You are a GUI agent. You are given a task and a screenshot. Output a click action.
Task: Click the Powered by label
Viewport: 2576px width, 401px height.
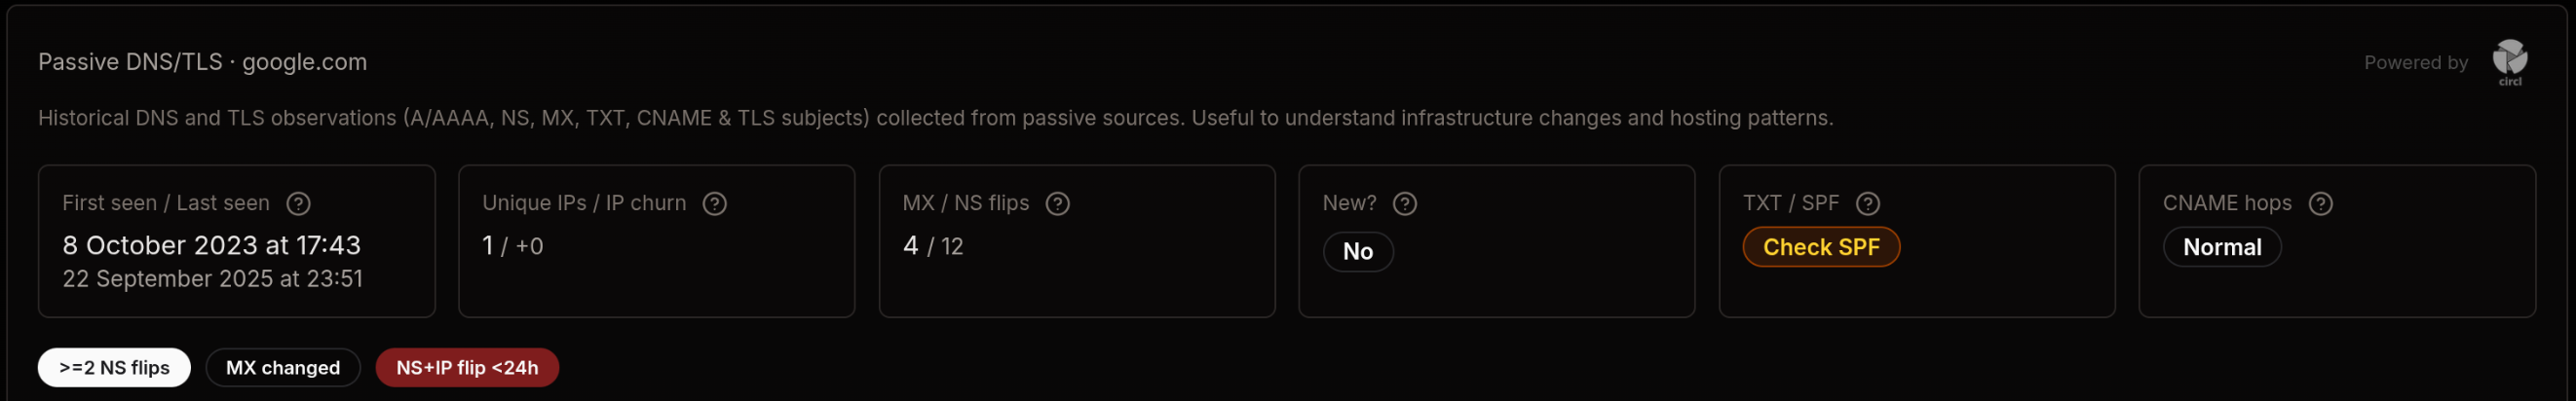tap(2415, 62)
